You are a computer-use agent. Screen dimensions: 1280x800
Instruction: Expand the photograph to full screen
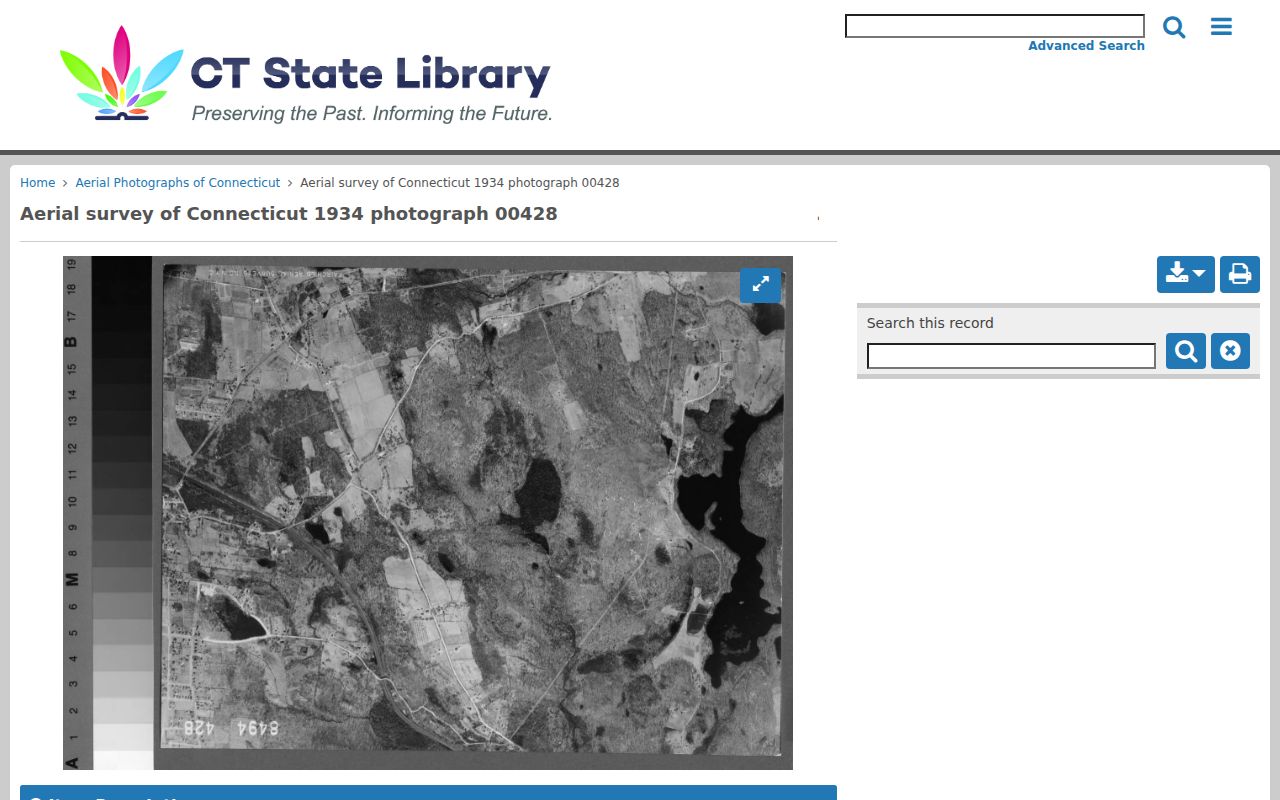pyautogui.click(x=760, y=284)
